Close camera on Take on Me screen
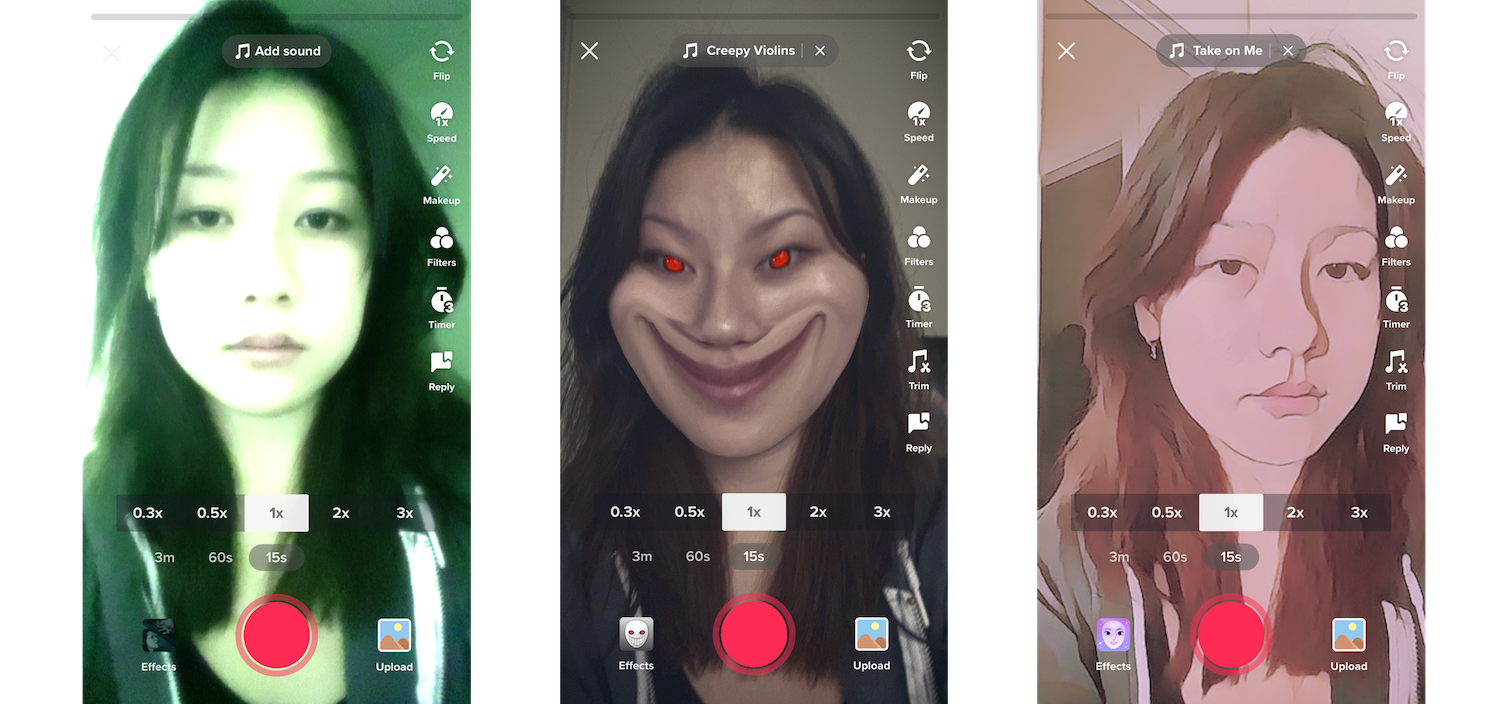 1067,50
